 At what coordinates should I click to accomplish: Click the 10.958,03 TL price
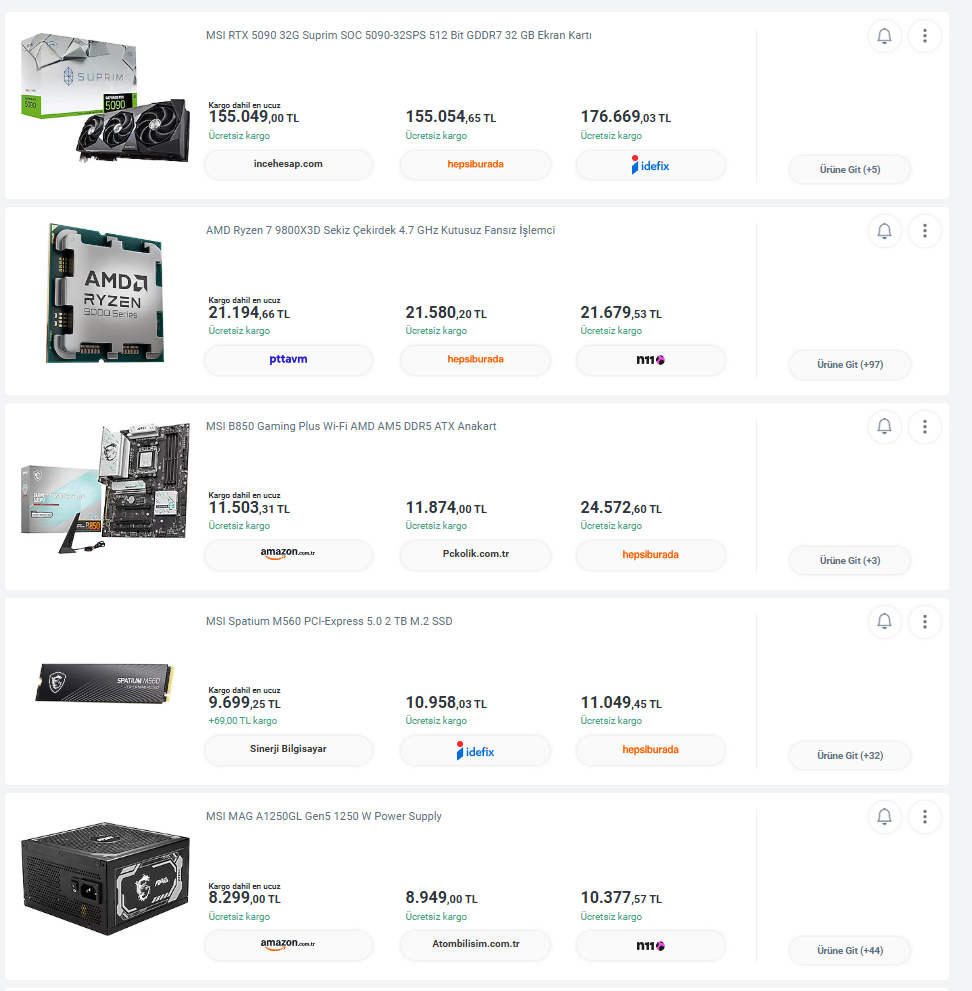(x=446, y=703)
